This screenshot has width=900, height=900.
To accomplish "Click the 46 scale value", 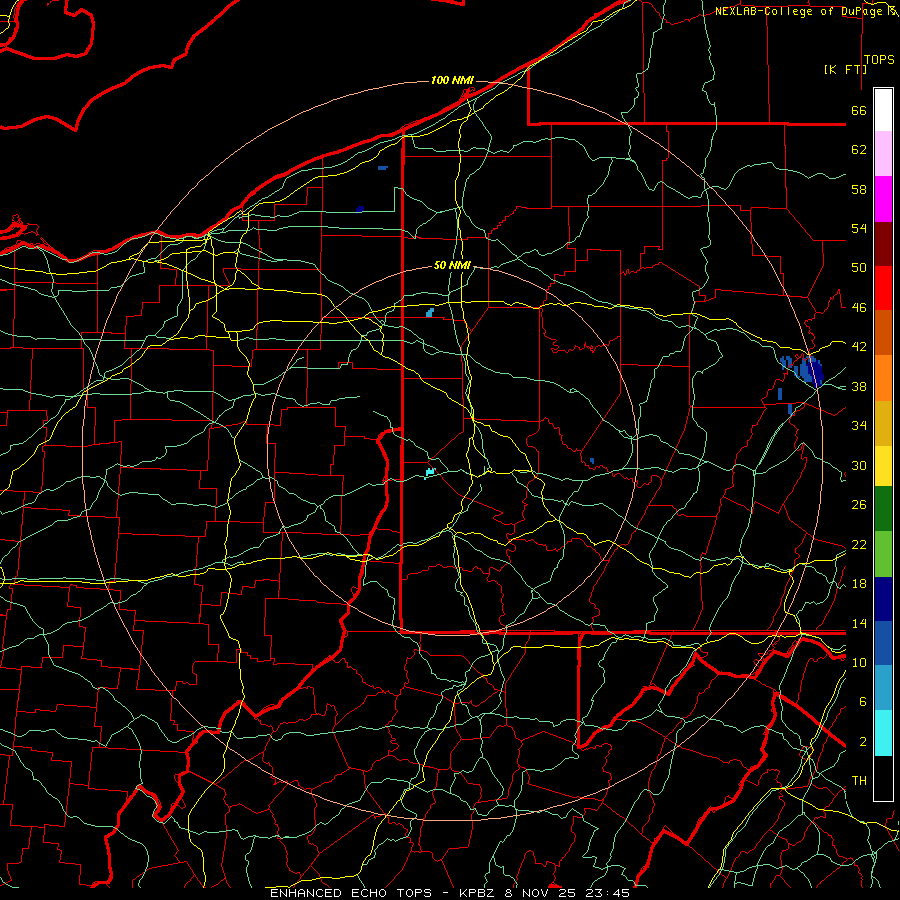I will point(859,308).
